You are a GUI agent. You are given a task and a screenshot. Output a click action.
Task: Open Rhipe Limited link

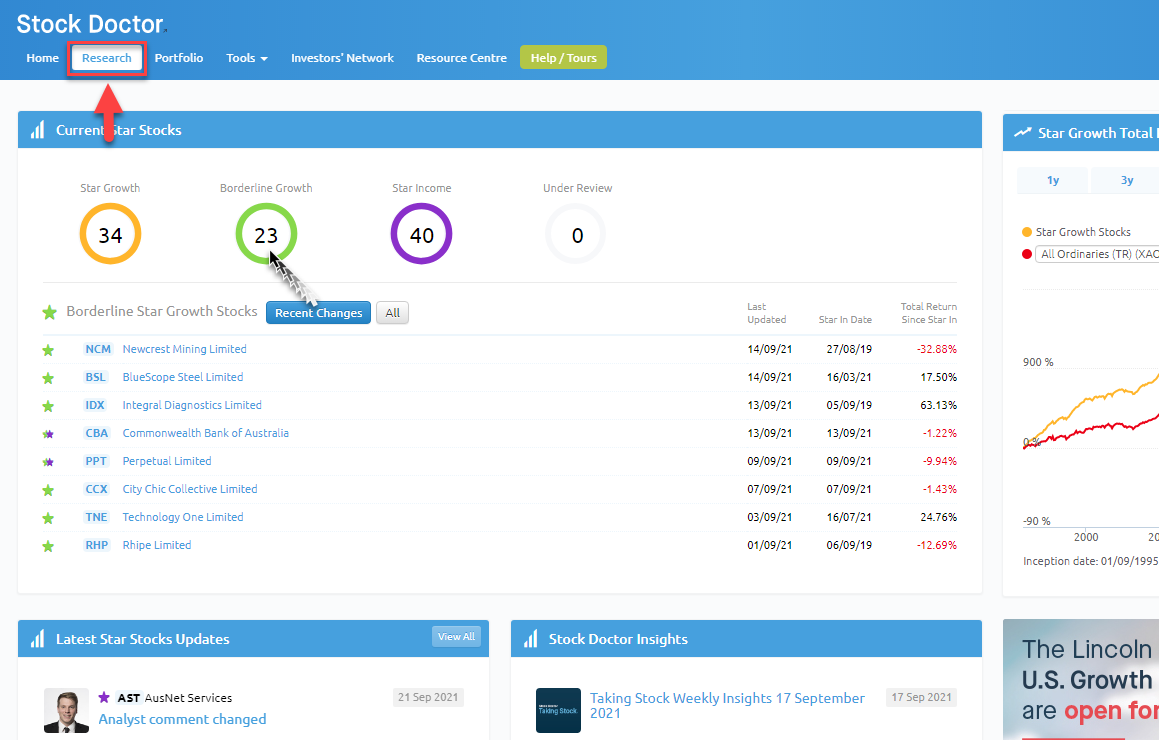click(x=157, y=546)
